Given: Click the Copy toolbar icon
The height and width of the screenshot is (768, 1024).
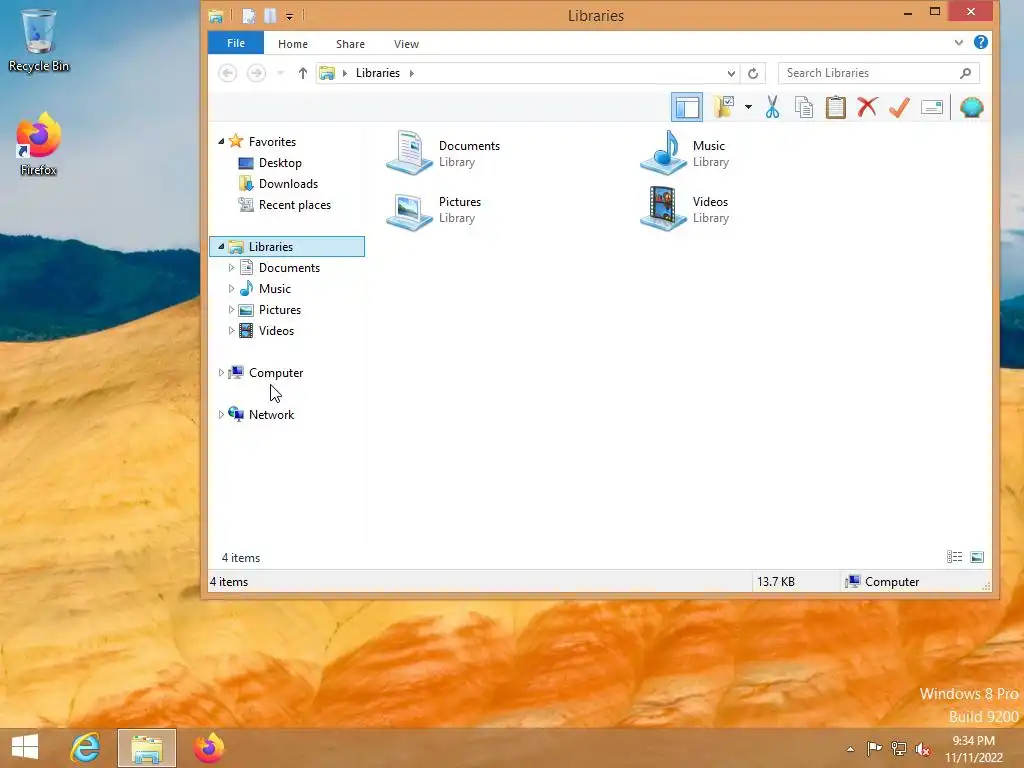Looking at the screenshot, I should (x=804, y=107).
